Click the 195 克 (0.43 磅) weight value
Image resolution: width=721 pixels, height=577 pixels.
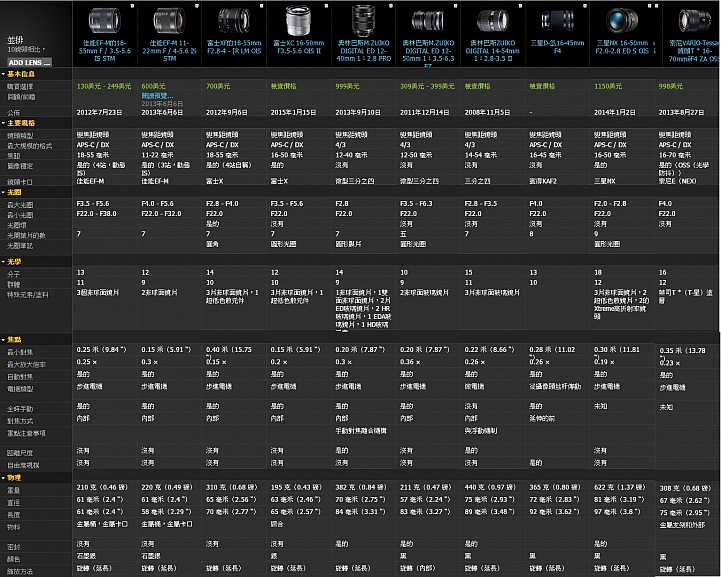296,487
